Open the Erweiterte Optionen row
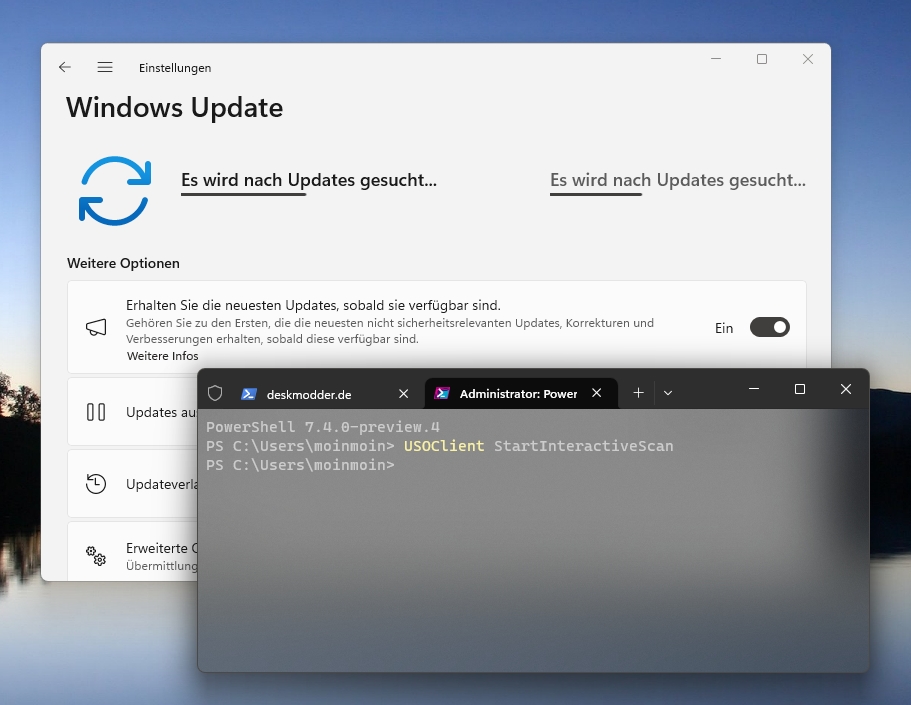Viewport: 911px width, 705px height. pos(132,551)
